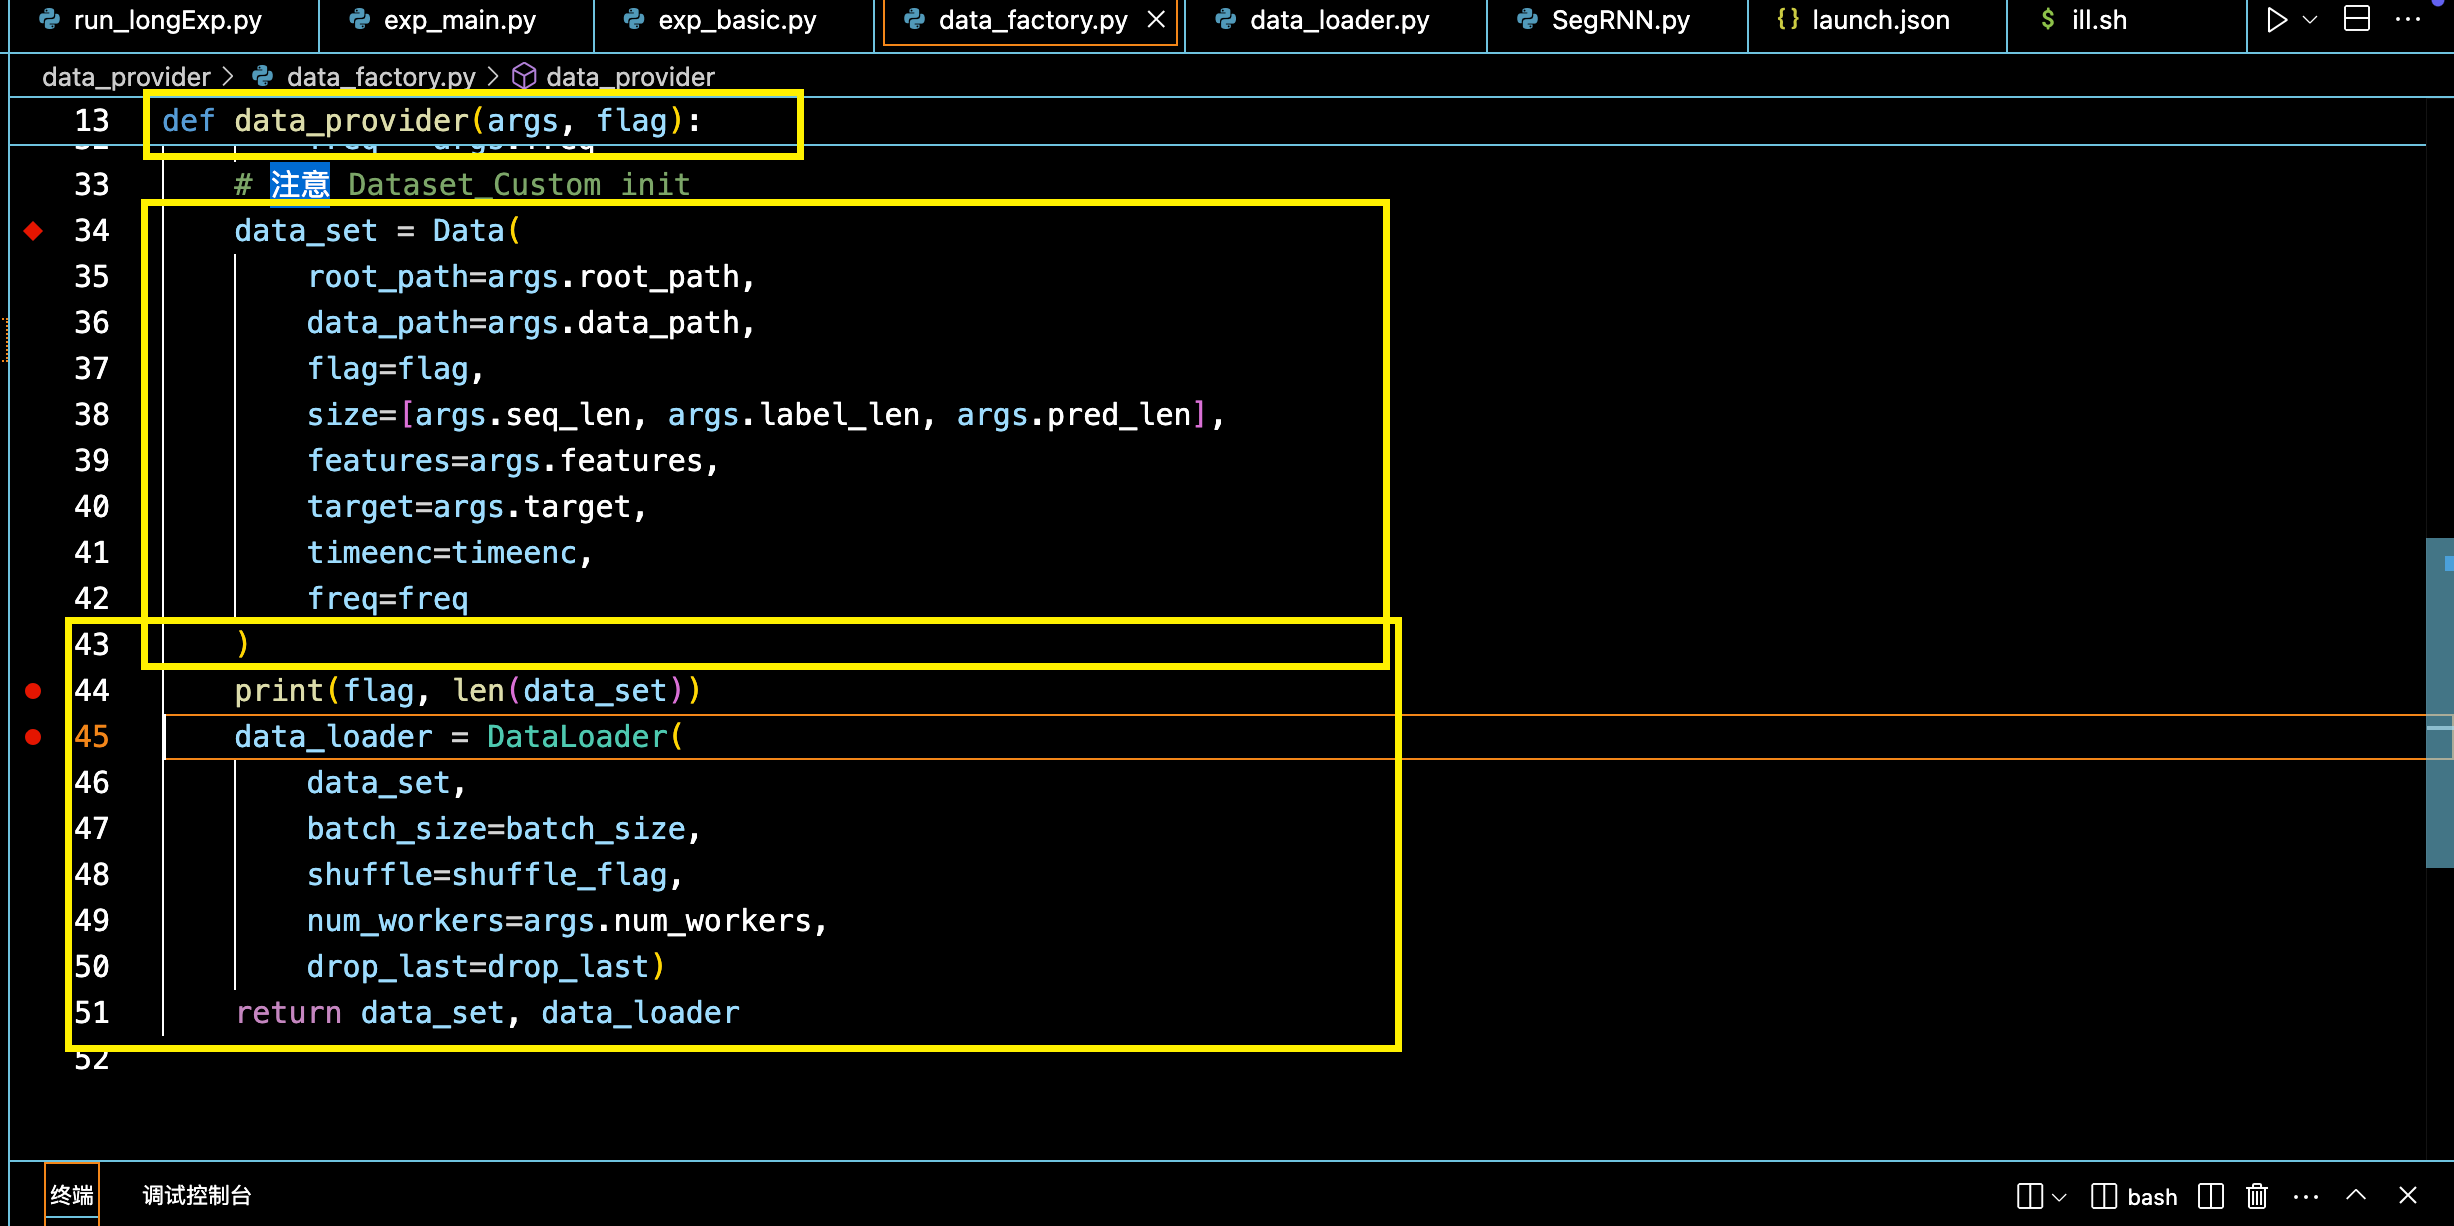
Task: Click the bash terminal icon
Action: coord(2103,1196)
